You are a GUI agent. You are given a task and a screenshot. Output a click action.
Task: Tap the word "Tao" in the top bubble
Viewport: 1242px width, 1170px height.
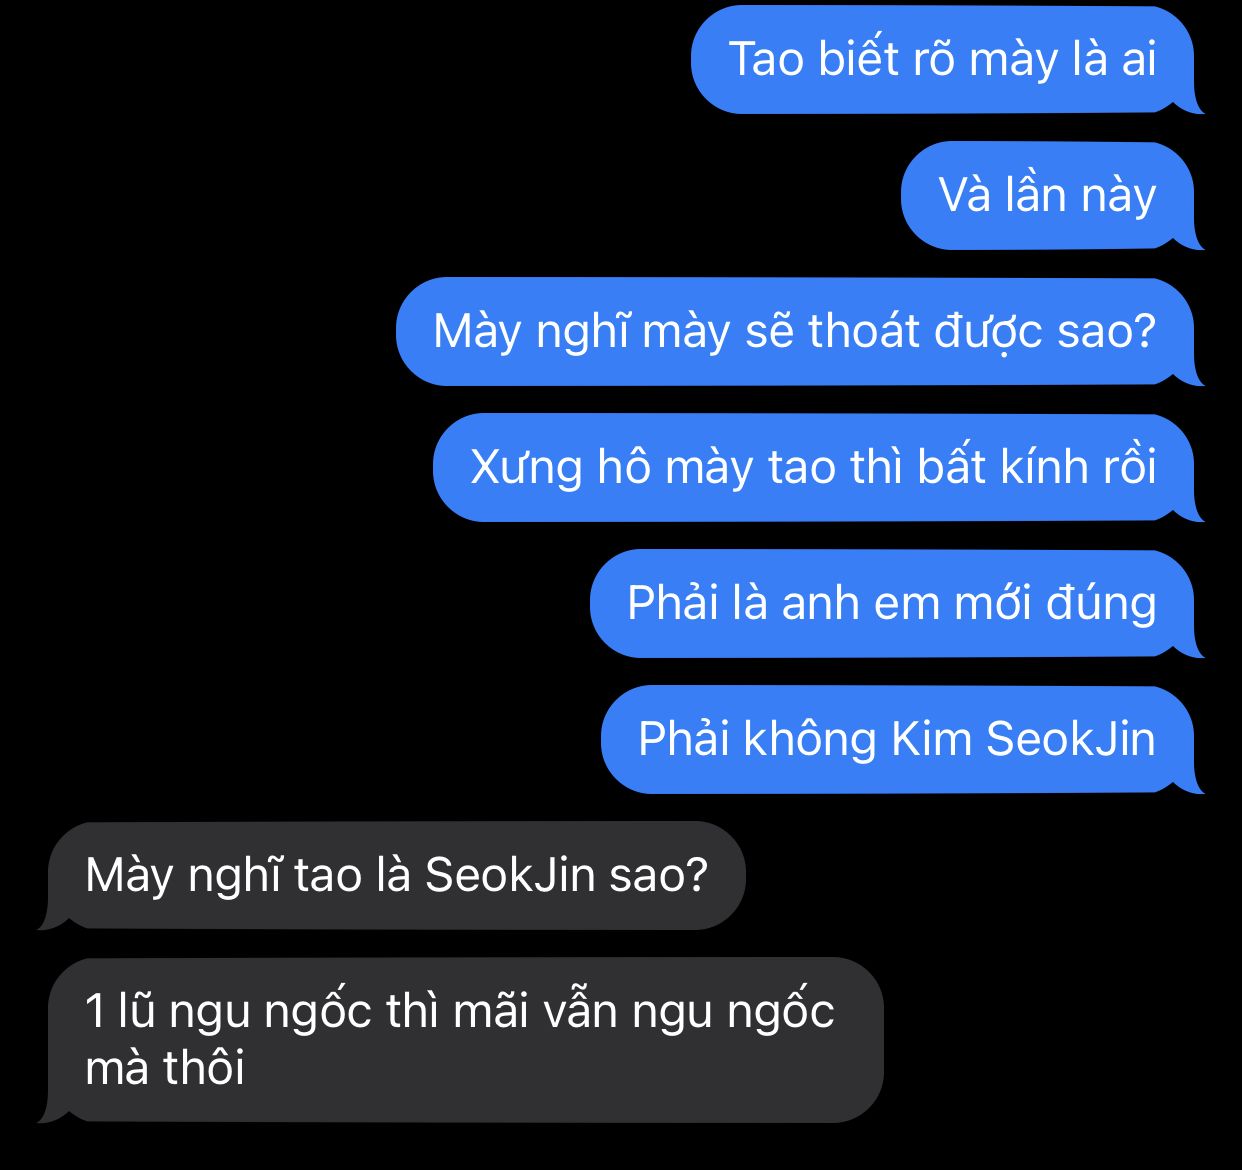[766, 60]
